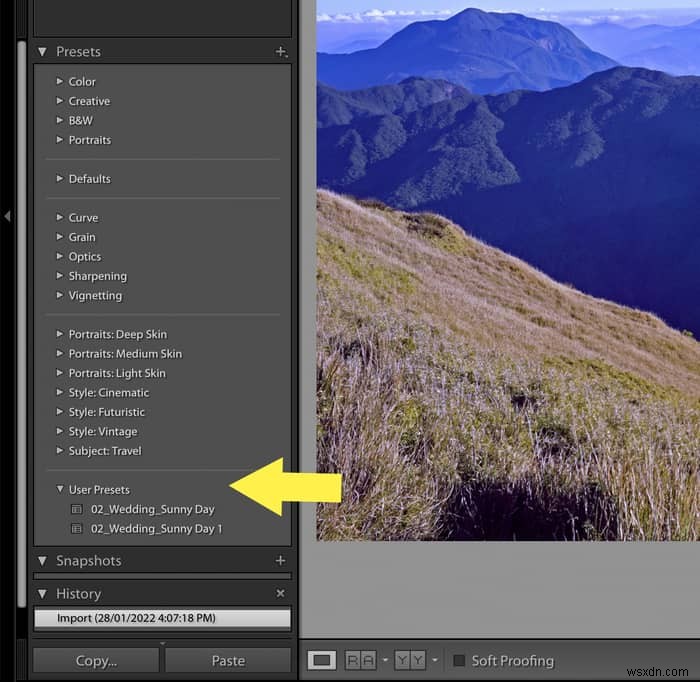Expand the Color preset group

(x=59, y=81)
